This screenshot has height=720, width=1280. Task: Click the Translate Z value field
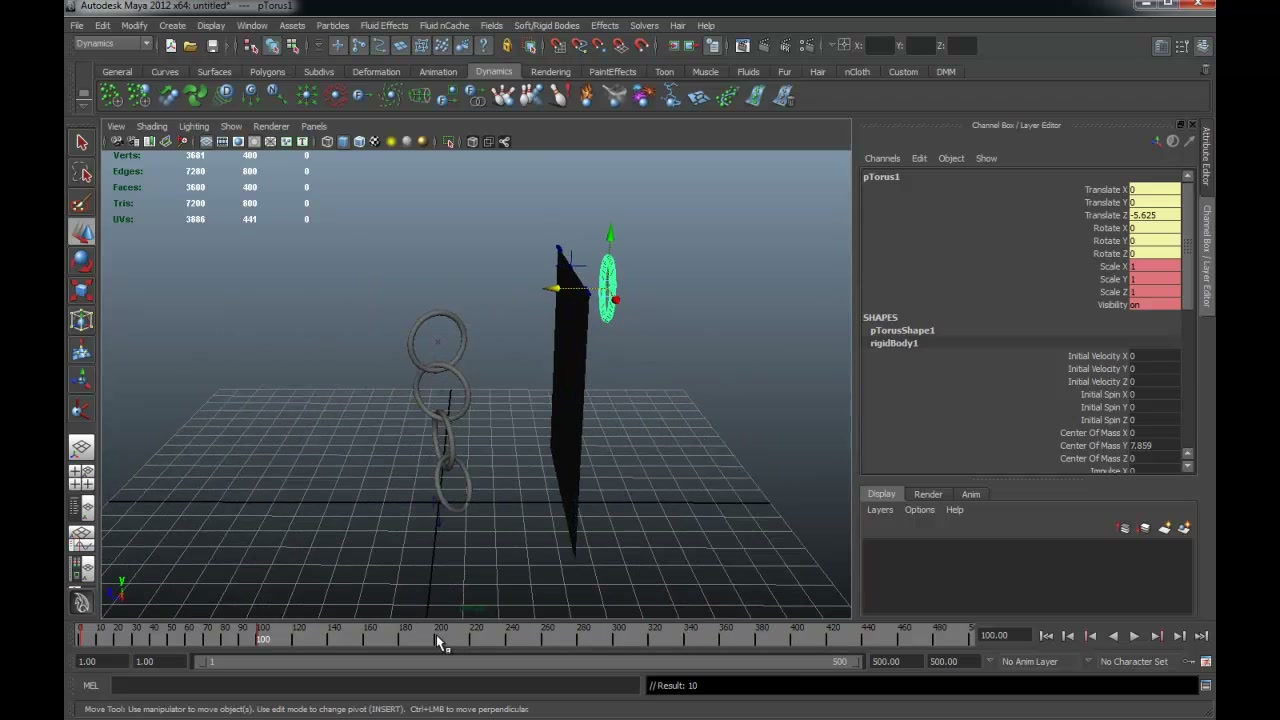coord(1154,215)
